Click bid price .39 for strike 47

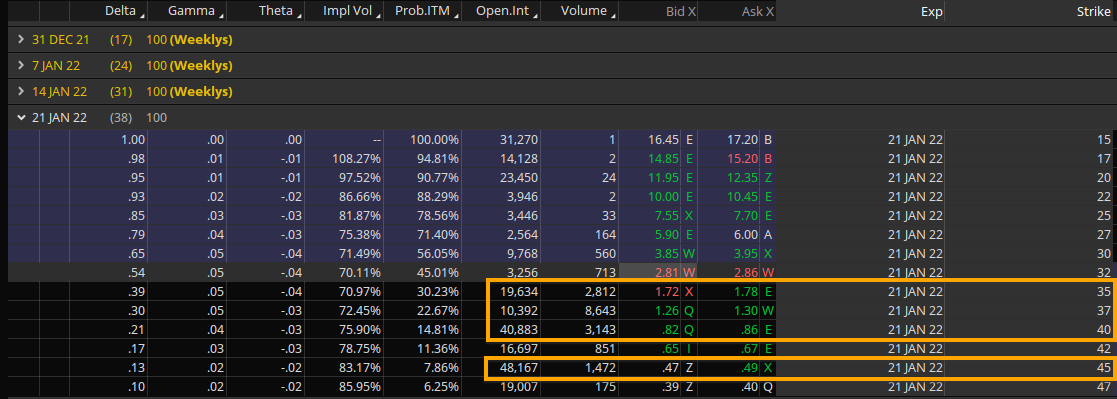tap(670, 388)
